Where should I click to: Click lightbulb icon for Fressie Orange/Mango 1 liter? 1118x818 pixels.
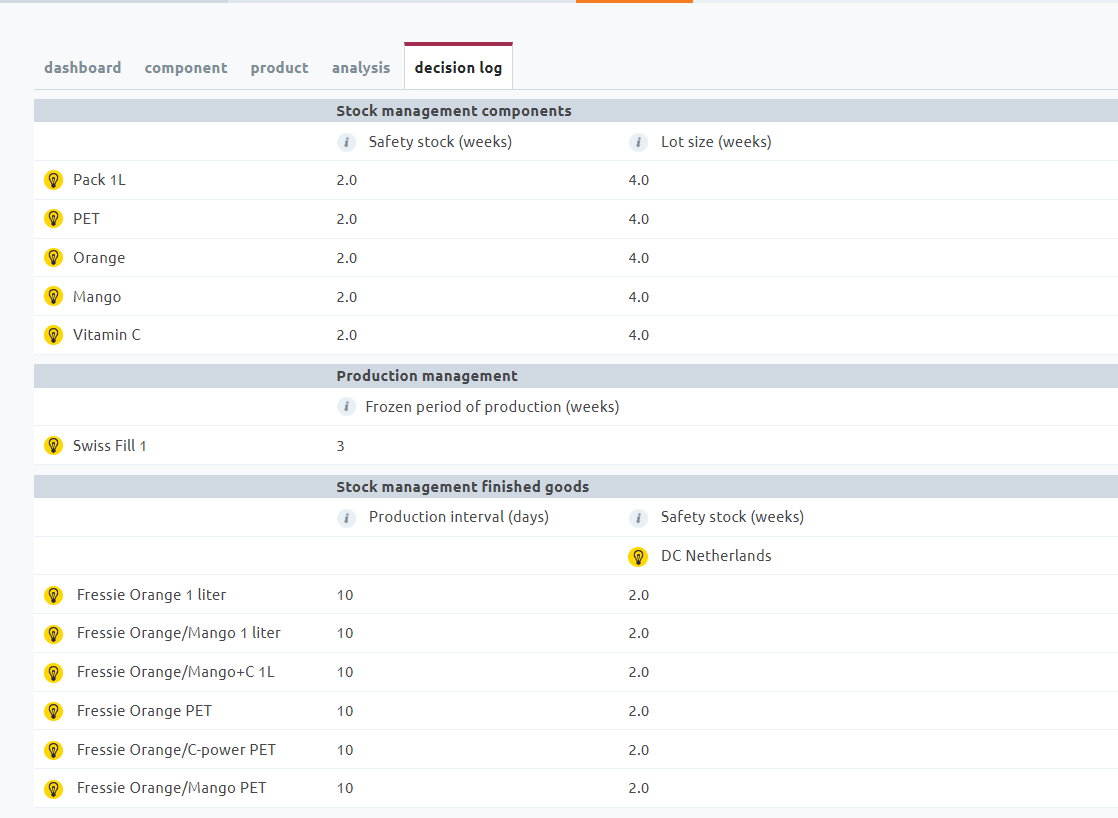click(x=53, y=634)
